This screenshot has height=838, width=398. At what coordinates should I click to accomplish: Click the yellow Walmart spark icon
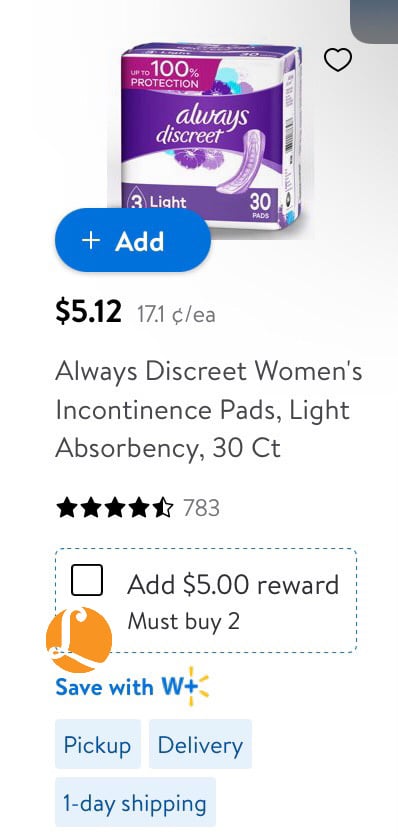[x=200, y=686]
